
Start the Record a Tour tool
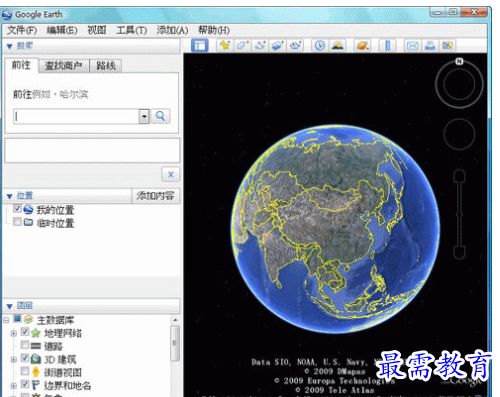tap(295, 45)
